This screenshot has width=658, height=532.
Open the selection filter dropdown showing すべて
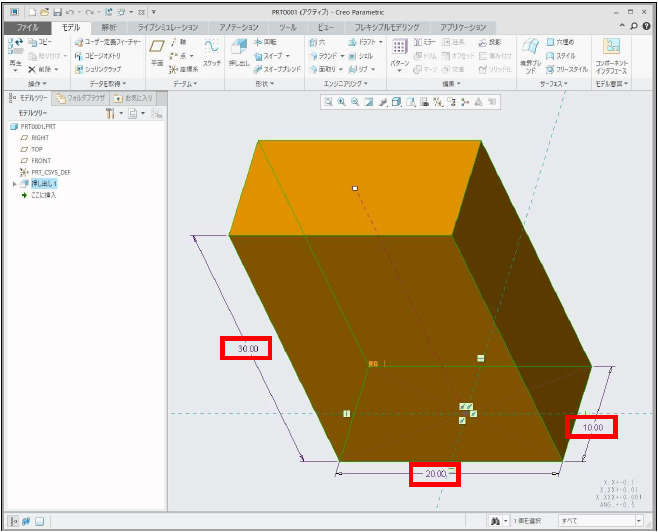click(x=600, y=521)
